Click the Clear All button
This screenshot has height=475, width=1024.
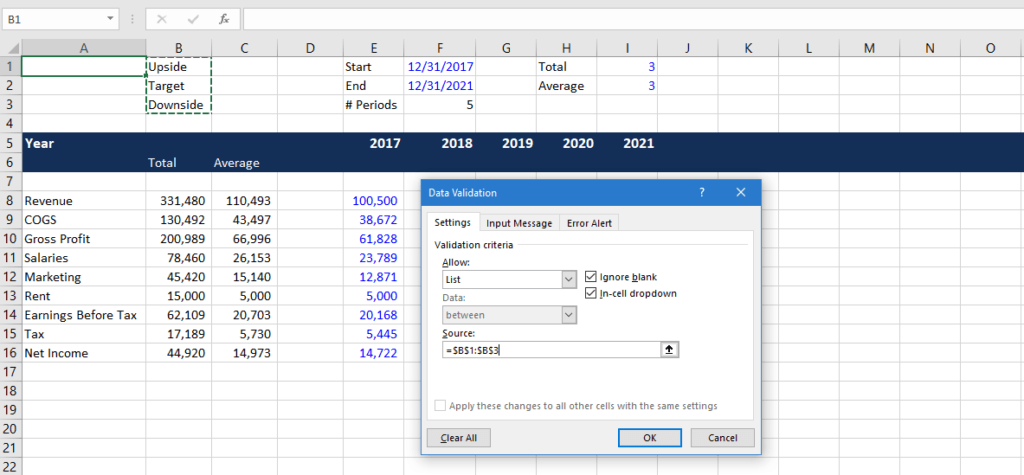point(458,438)
